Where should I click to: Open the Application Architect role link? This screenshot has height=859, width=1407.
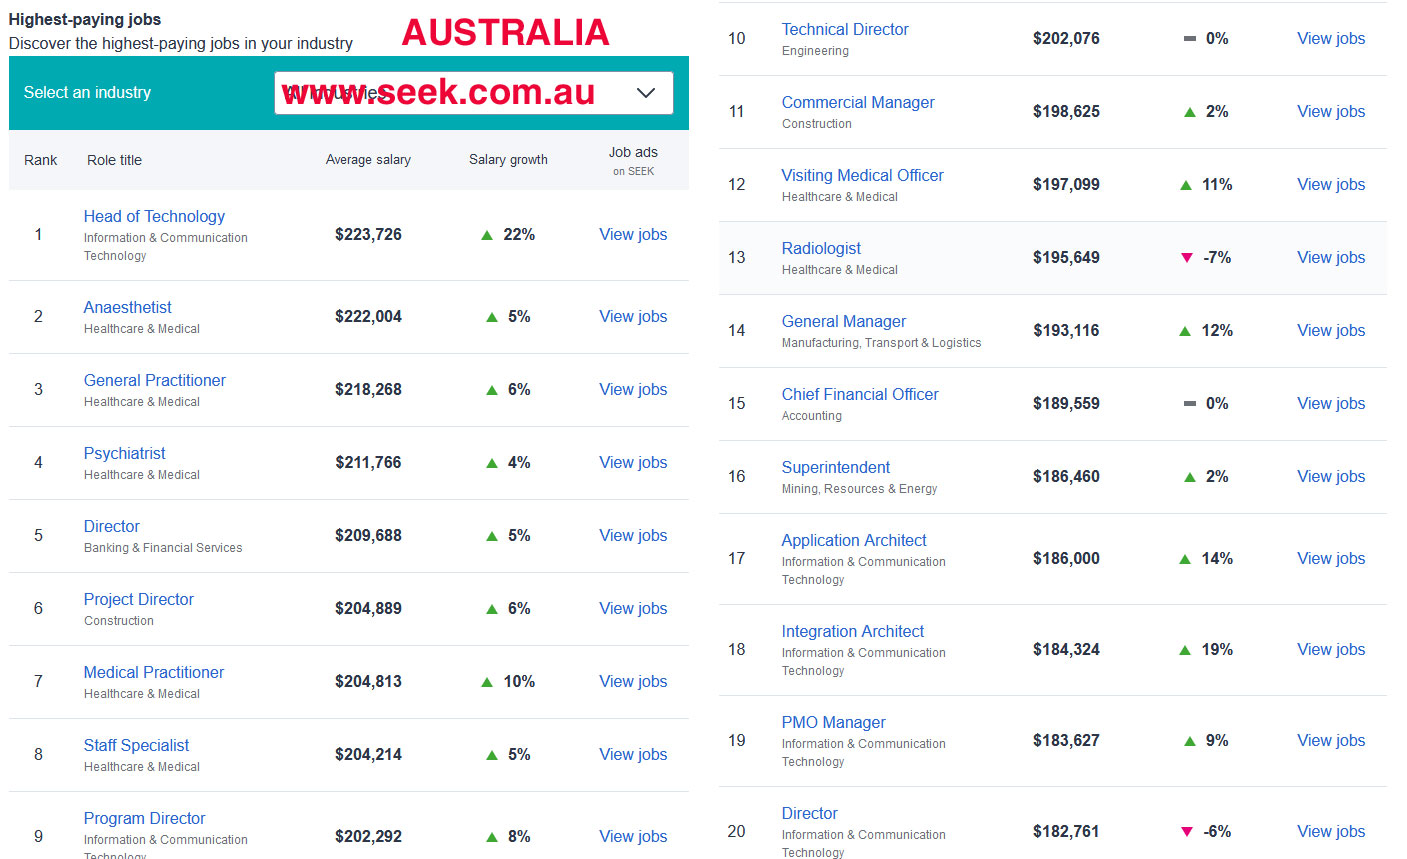click(x=854, y=540)
